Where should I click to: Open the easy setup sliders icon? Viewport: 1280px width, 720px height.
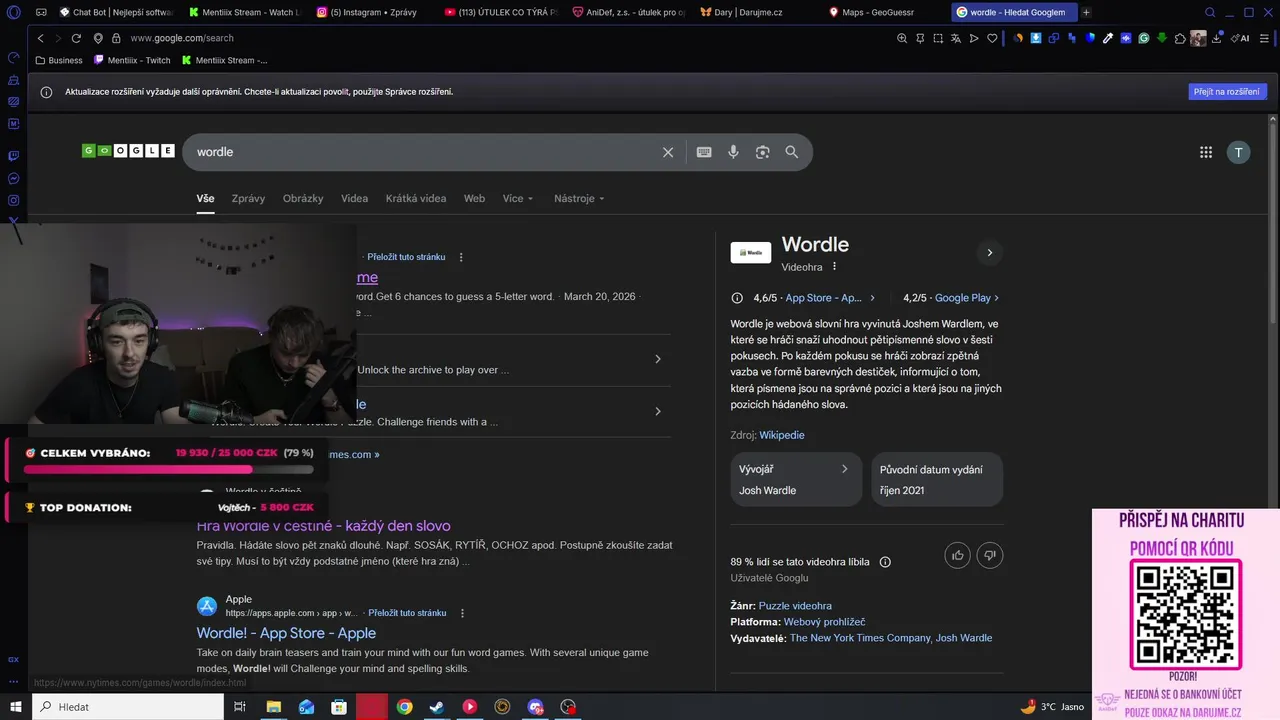(x=1263, y=38)
